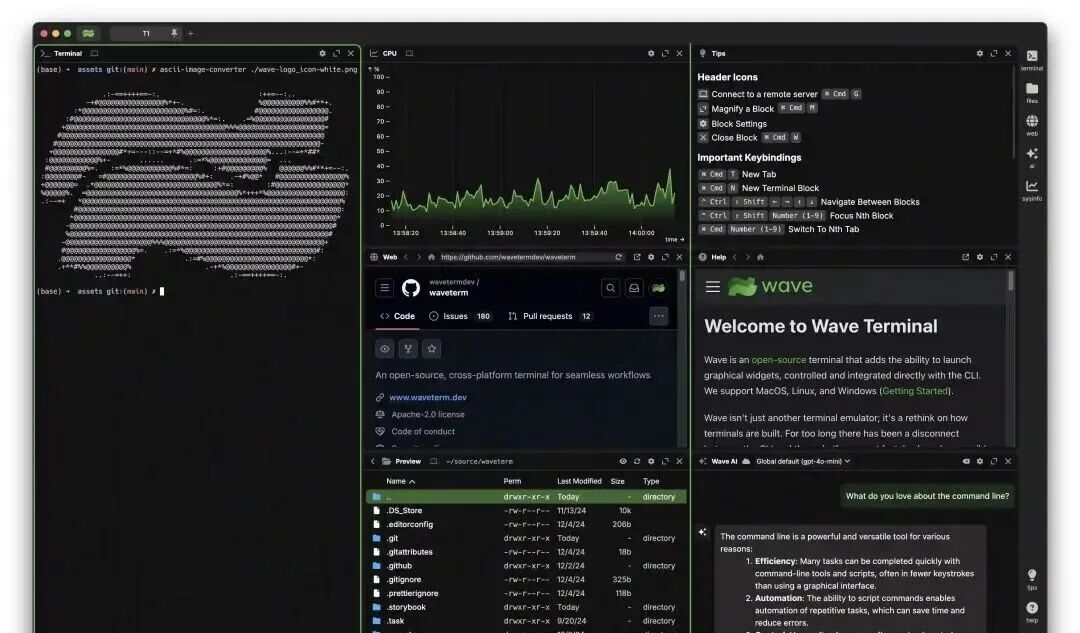
Task: Magnify the Terminal block
Action: click(337, 53)
